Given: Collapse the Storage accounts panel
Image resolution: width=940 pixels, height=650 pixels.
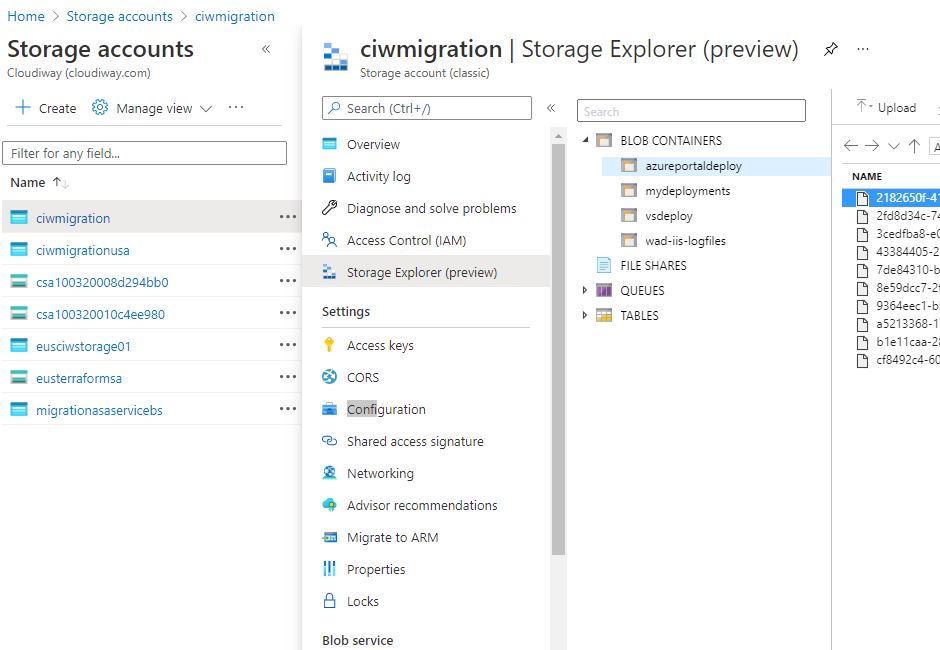Looking at the screenshot, I should (266, 49).
